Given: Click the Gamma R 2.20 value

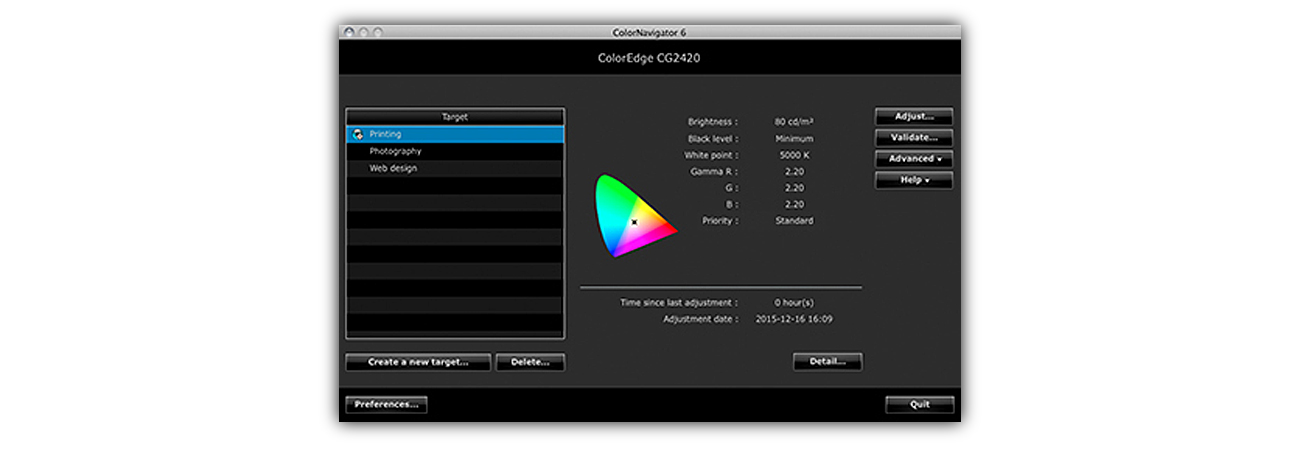Looking at the screenshot, I should point(794,171).
